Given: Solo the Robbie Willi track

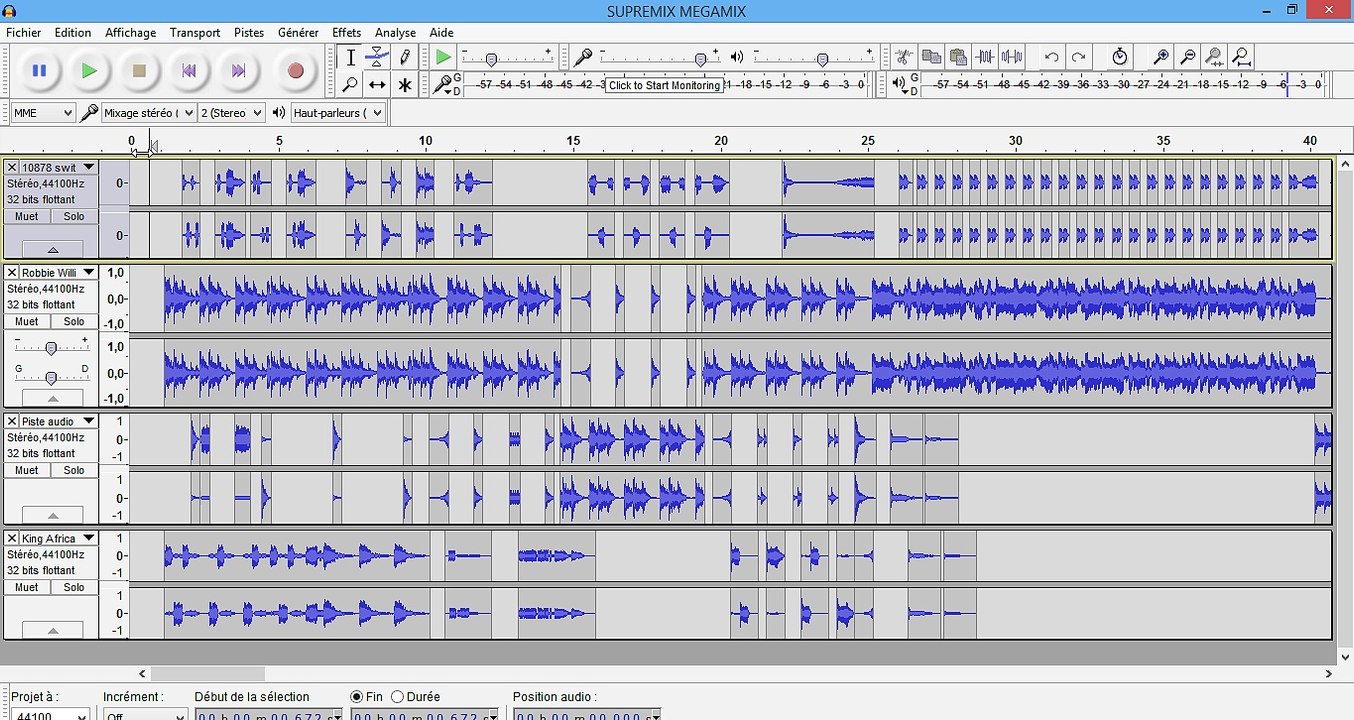Looking at the screenshot, I should (74, 322).
